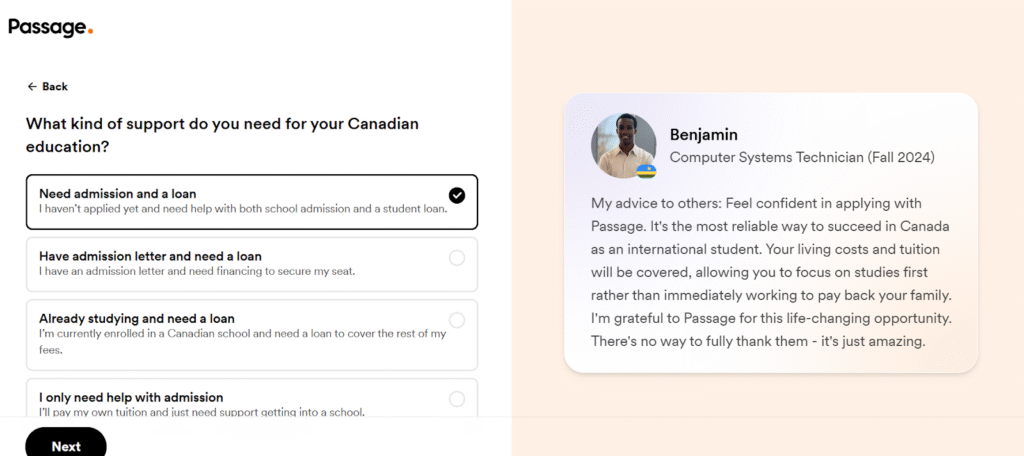Select the 'I only need help with admission' radio

457,399
